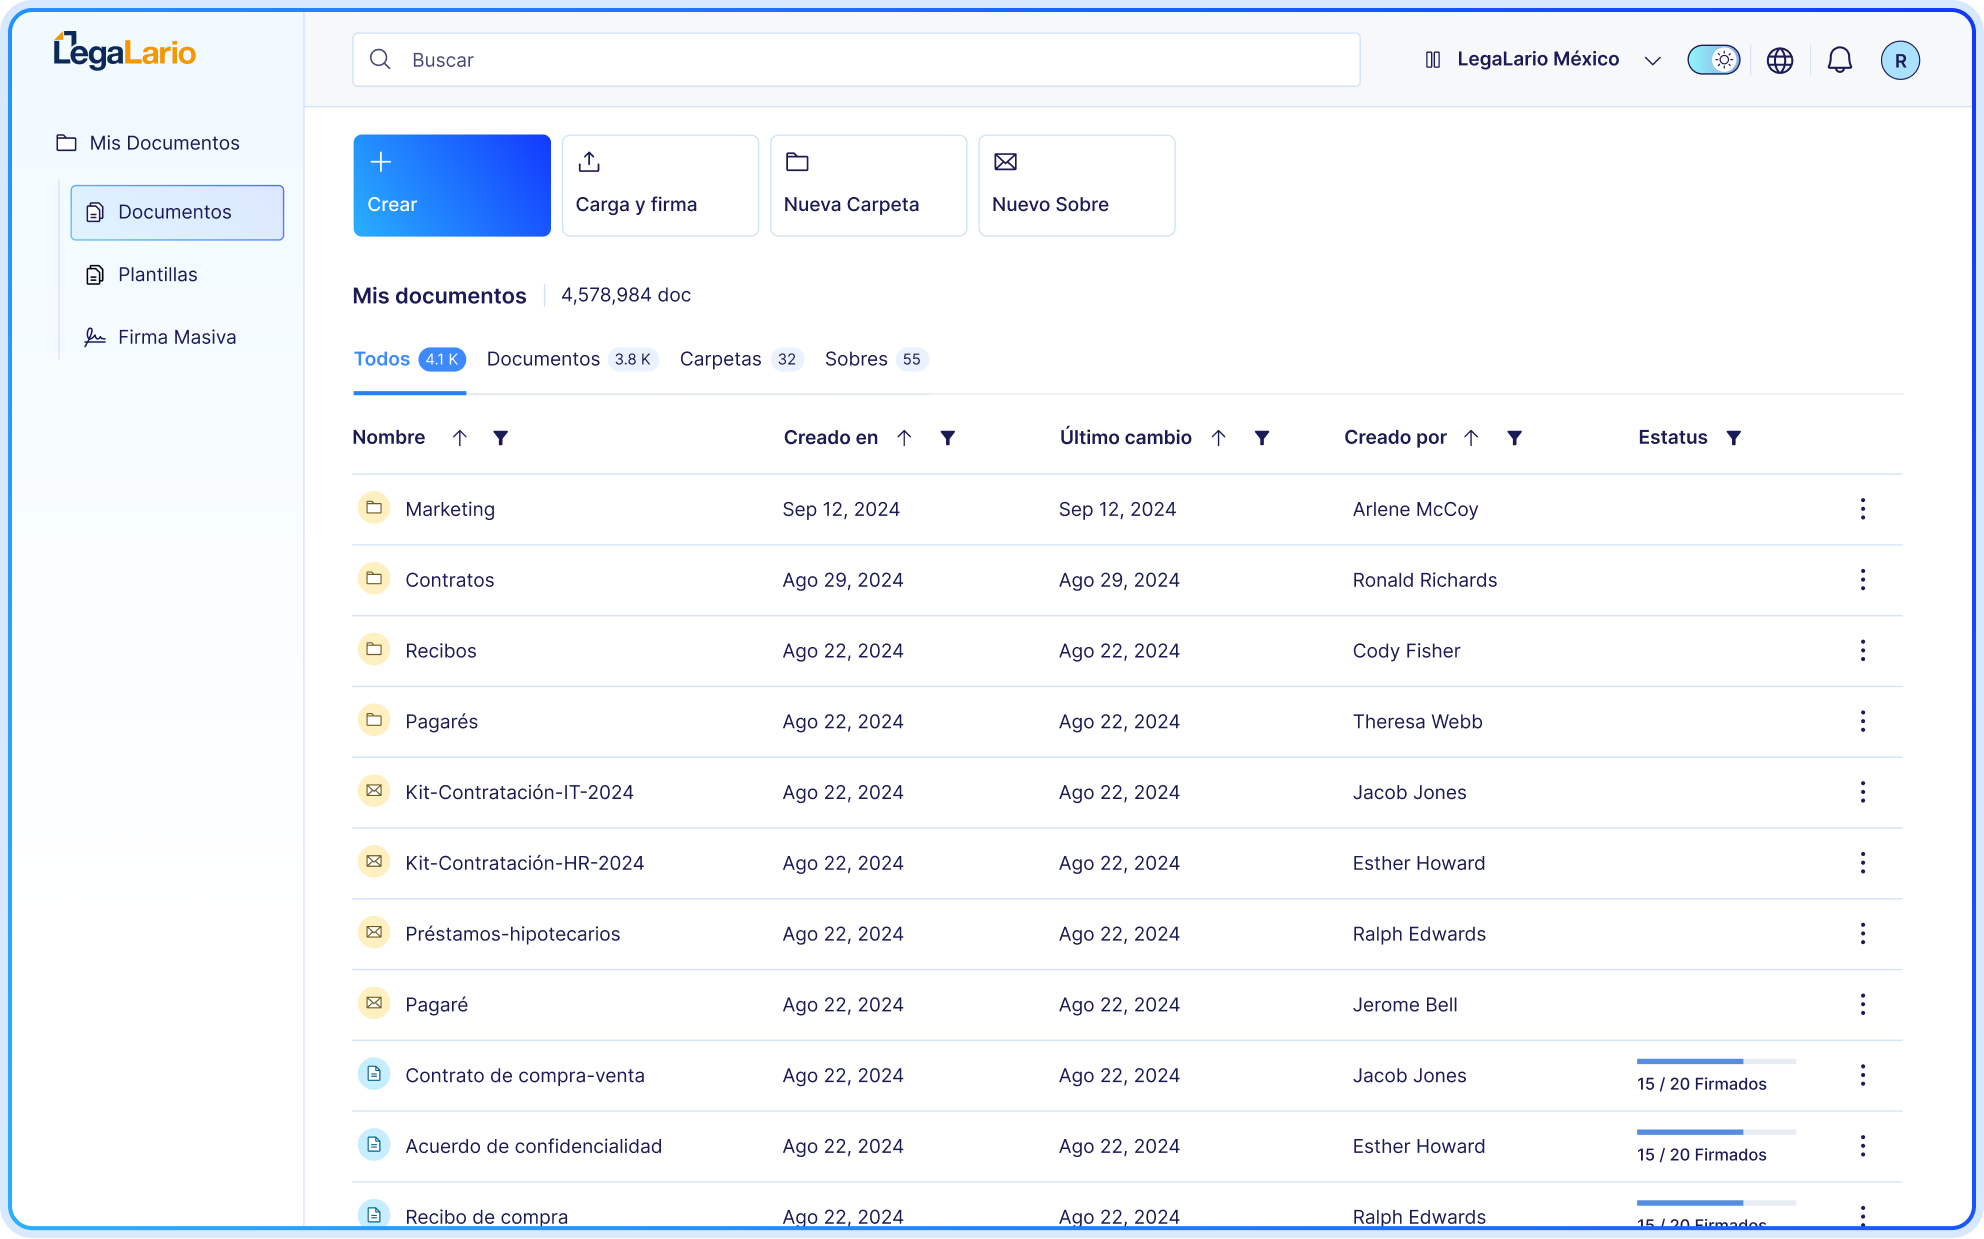The image size is (1984, 1239).
Task: Filter the Nombre column
Action: pos(501,438)
